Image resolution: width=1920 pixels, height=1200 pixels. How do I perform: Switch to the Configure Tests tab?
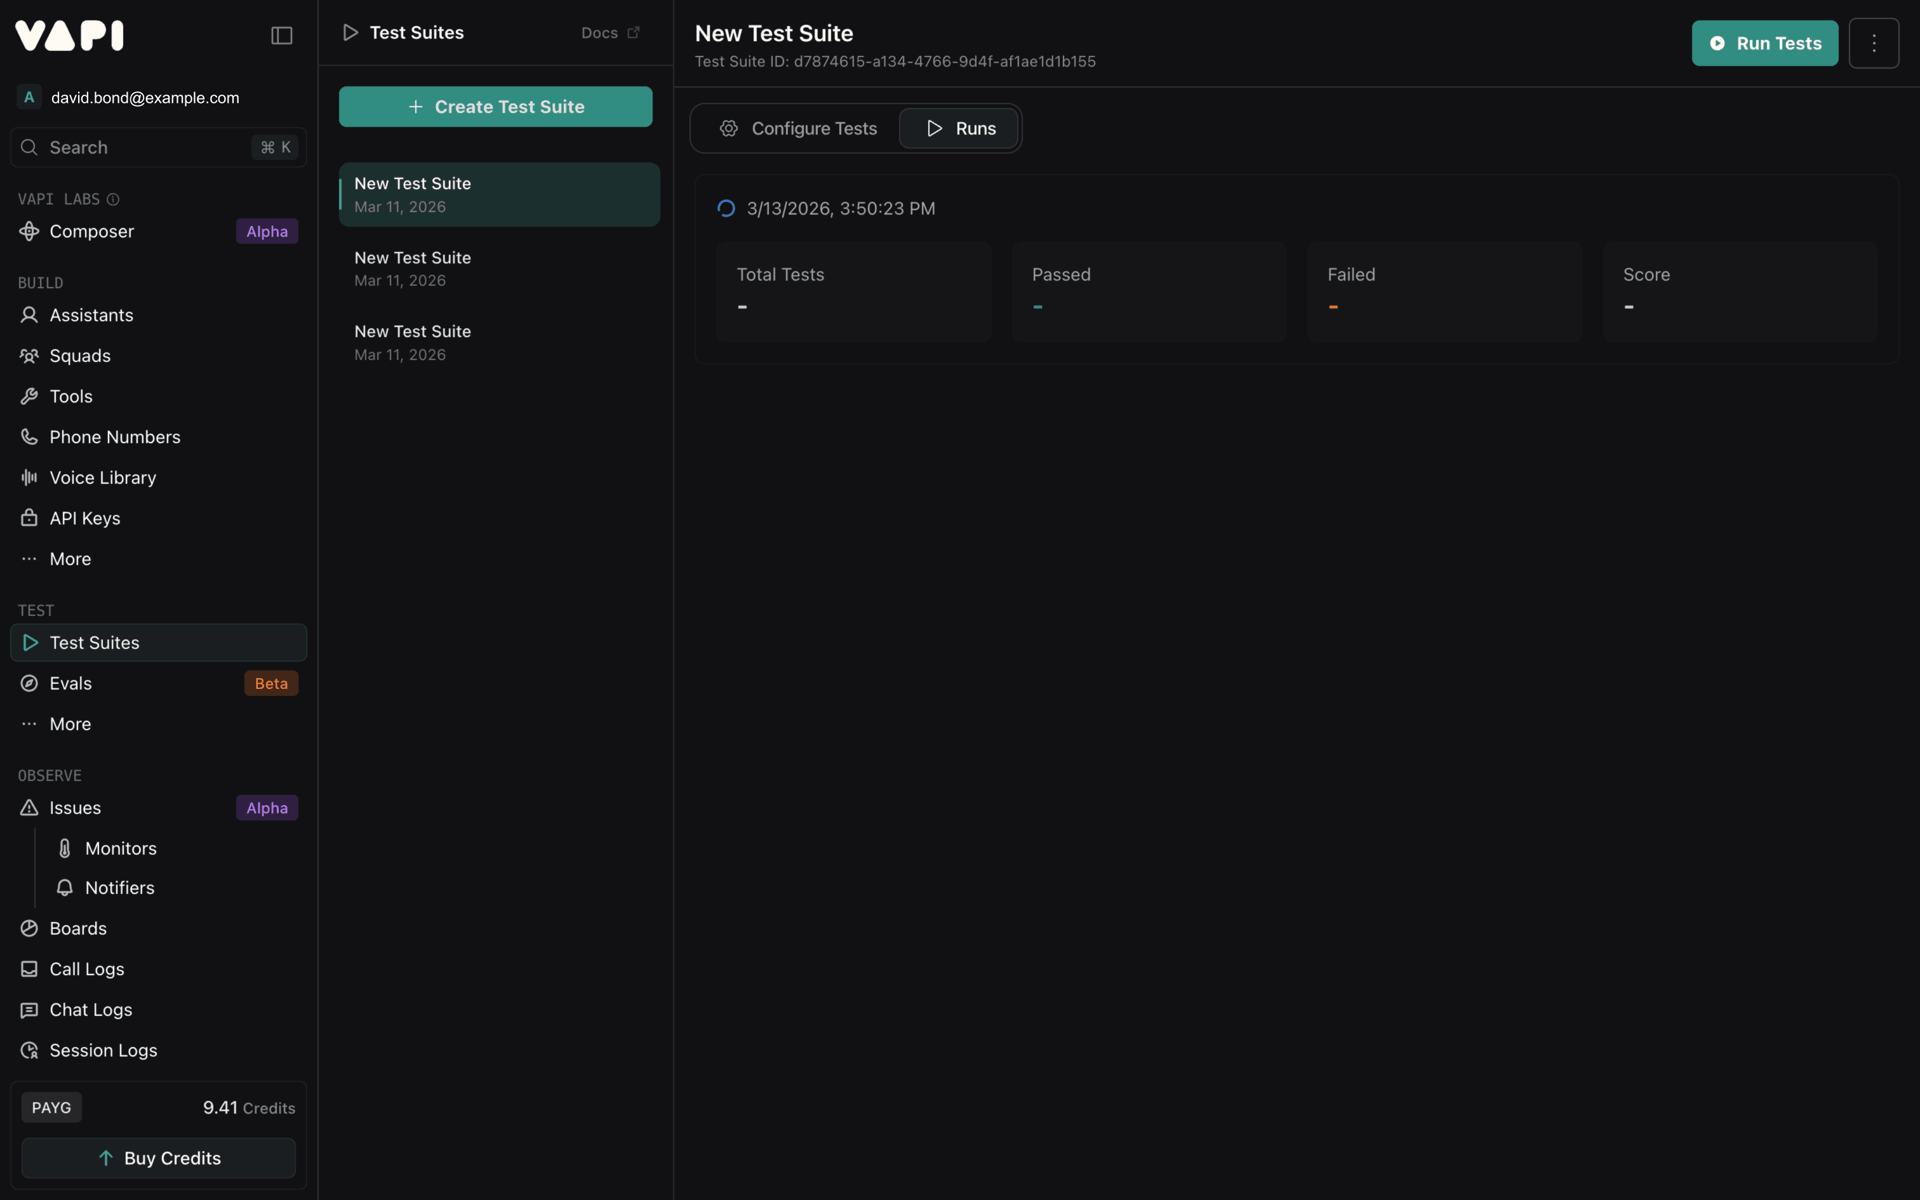(x=798, y=129)
